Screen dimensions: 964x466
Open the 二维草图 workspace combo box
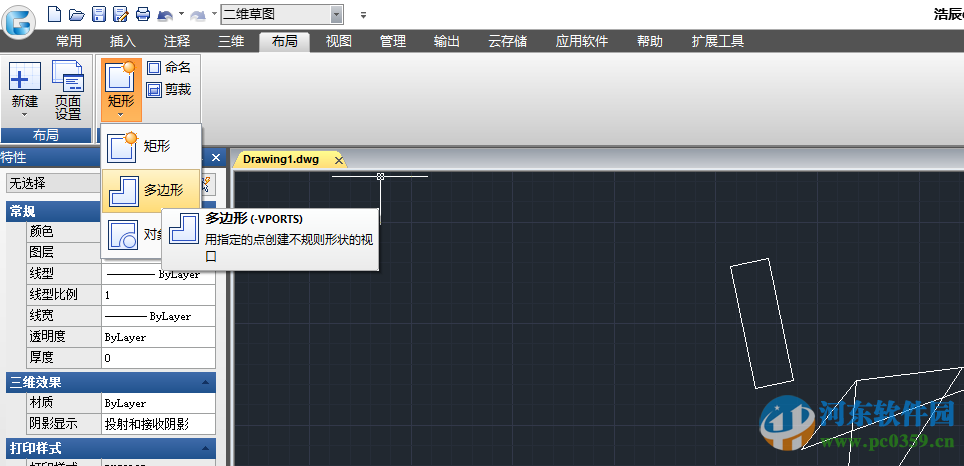[x=282, y=14]
